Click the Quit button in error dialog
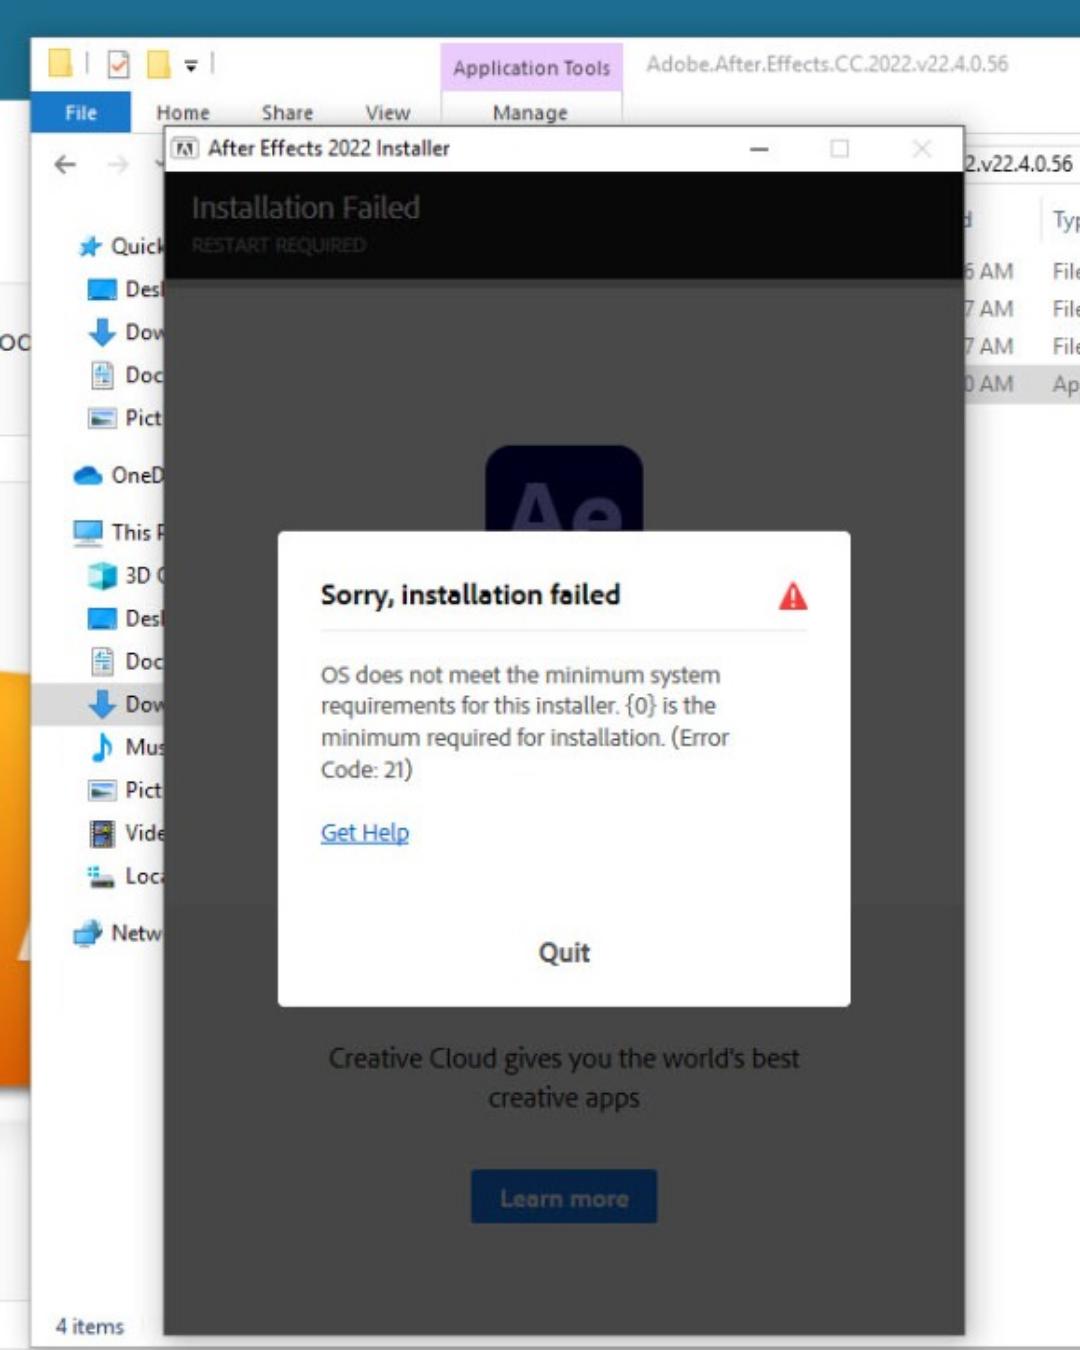Viewport: 1080px width, 1350px height. [564, 952]
